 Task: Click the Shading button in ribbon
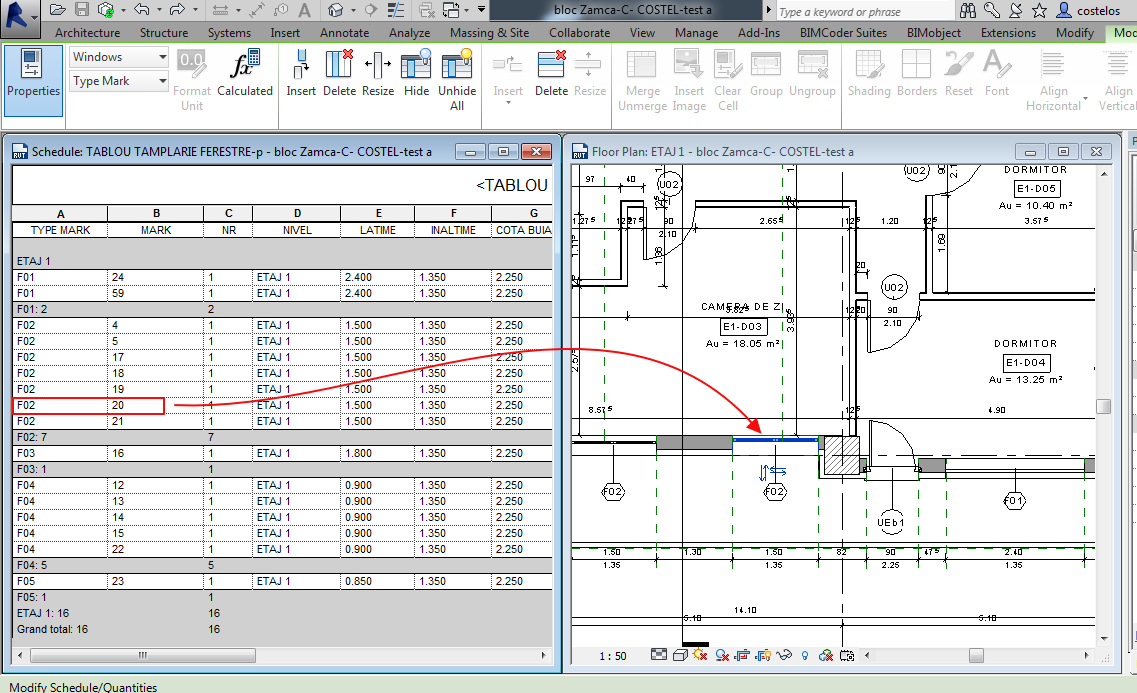(x=869, y=72)
